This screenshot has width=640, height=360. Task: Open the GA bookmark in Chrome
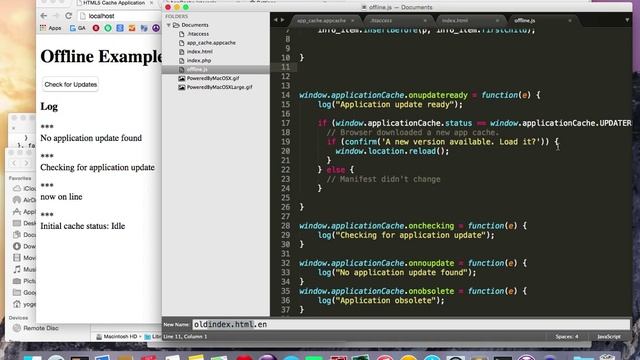tap(78, 28)
